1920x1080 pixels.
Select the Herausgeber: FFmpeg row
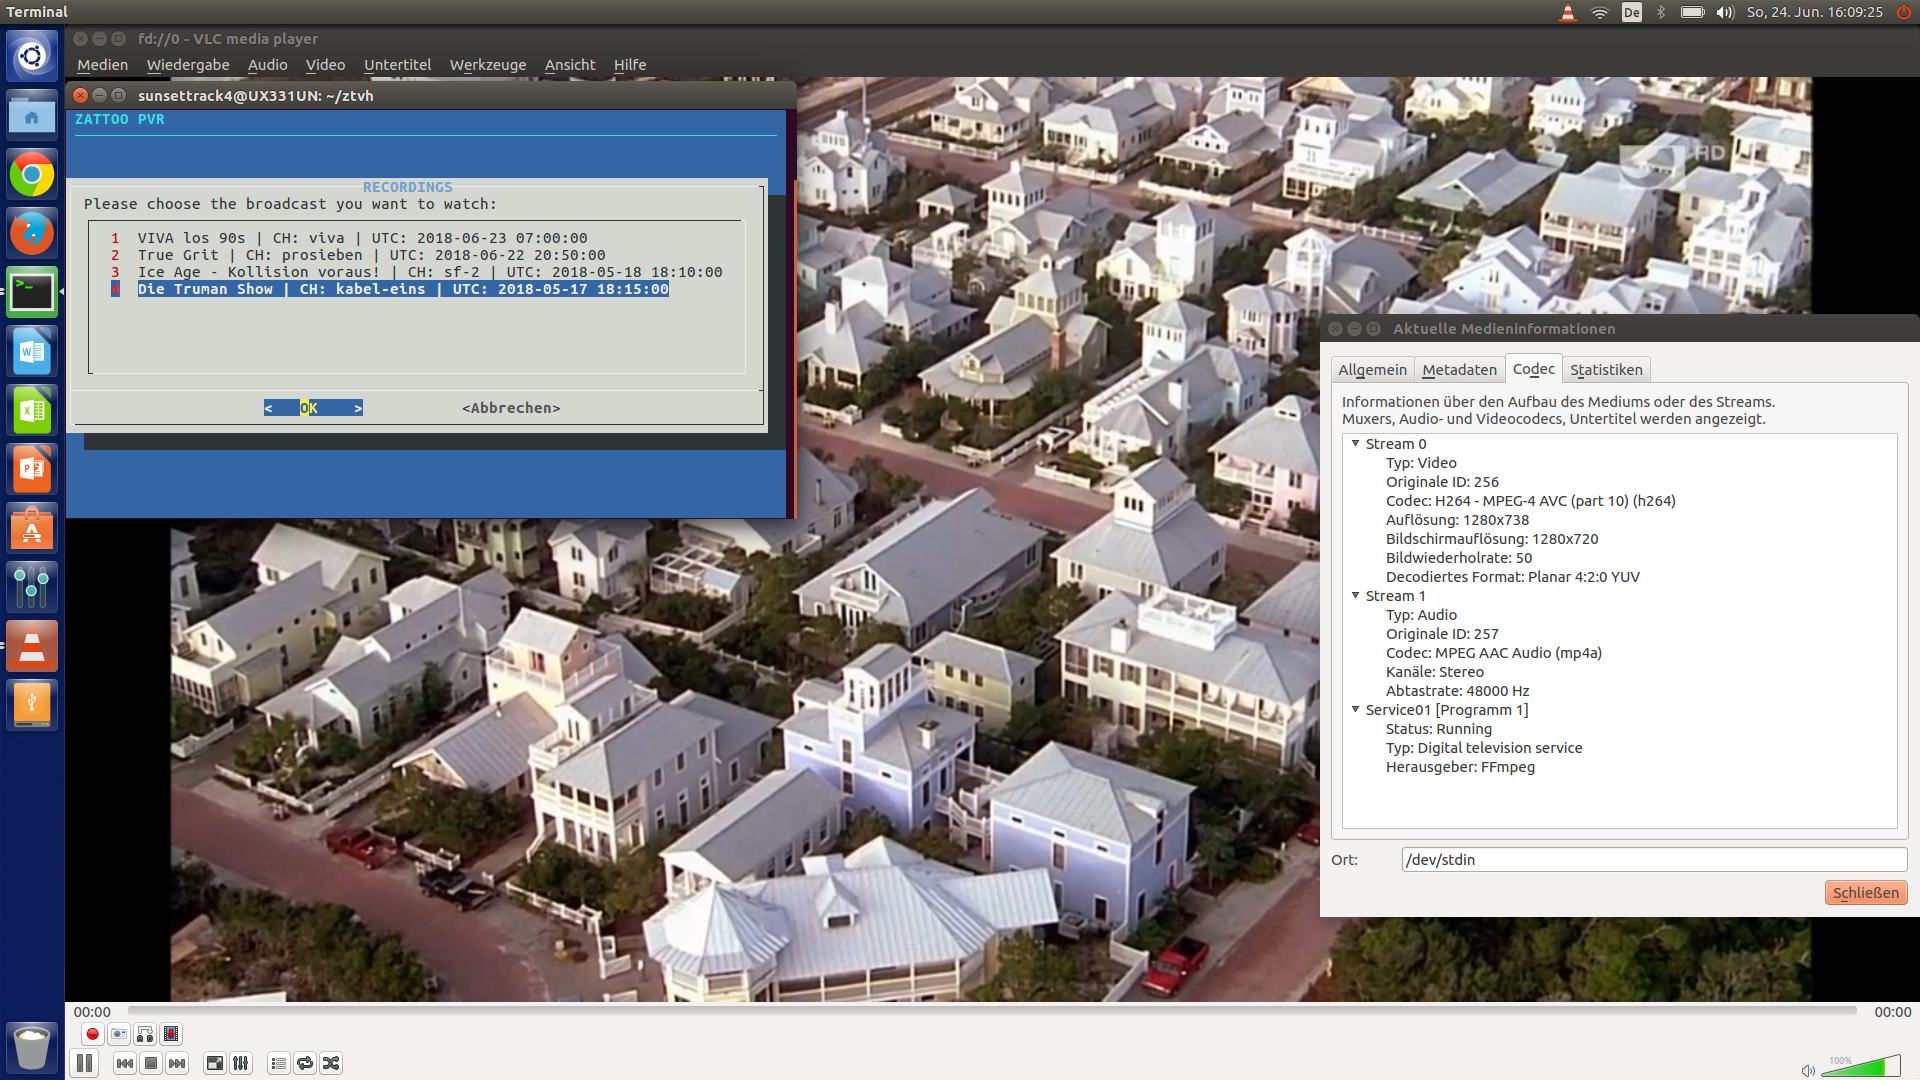(x=1460, y=767)
